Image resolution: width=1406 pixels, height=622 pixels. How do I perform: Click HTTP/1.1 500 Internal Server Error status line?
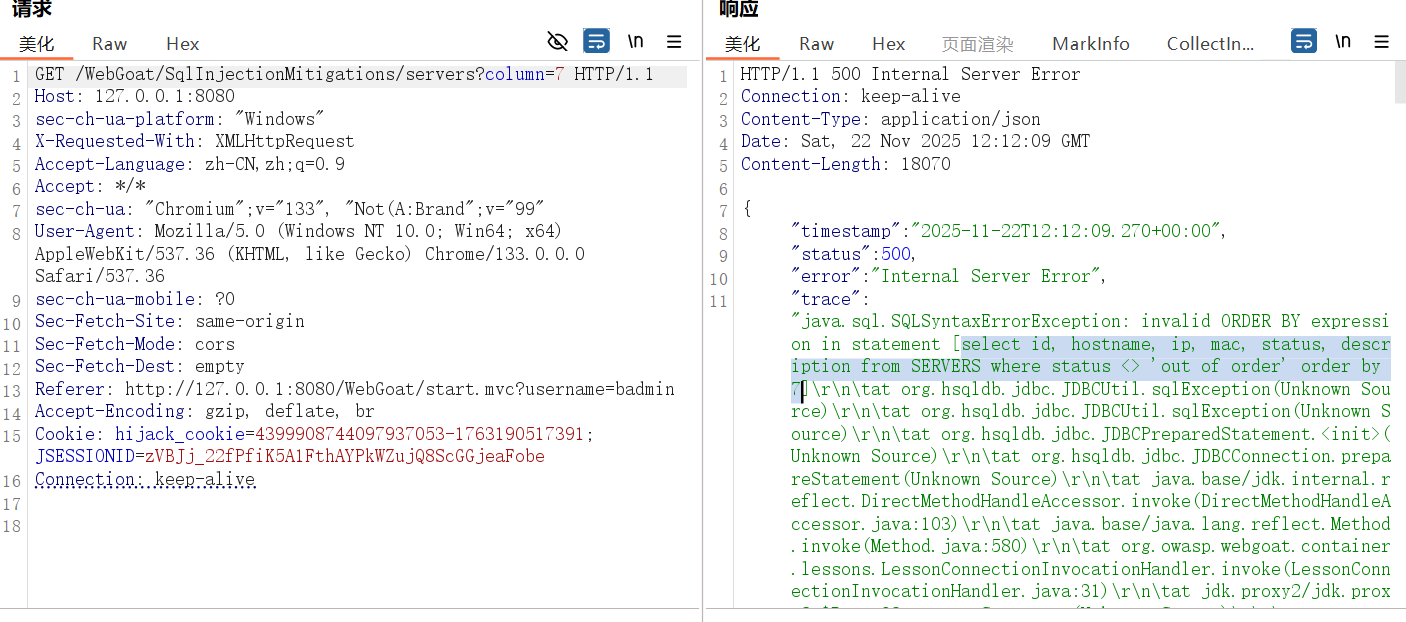click(911, 74)
